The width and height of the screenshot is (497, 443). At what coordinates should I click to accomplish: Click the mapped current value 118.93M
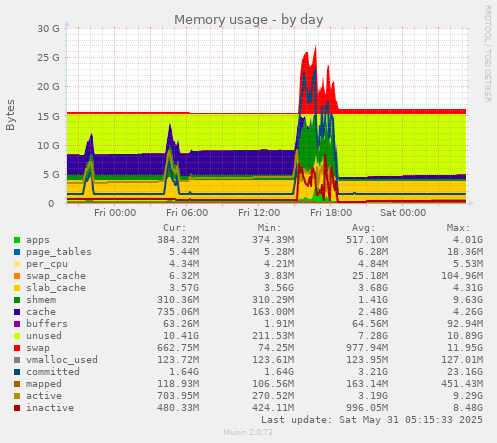178,384
